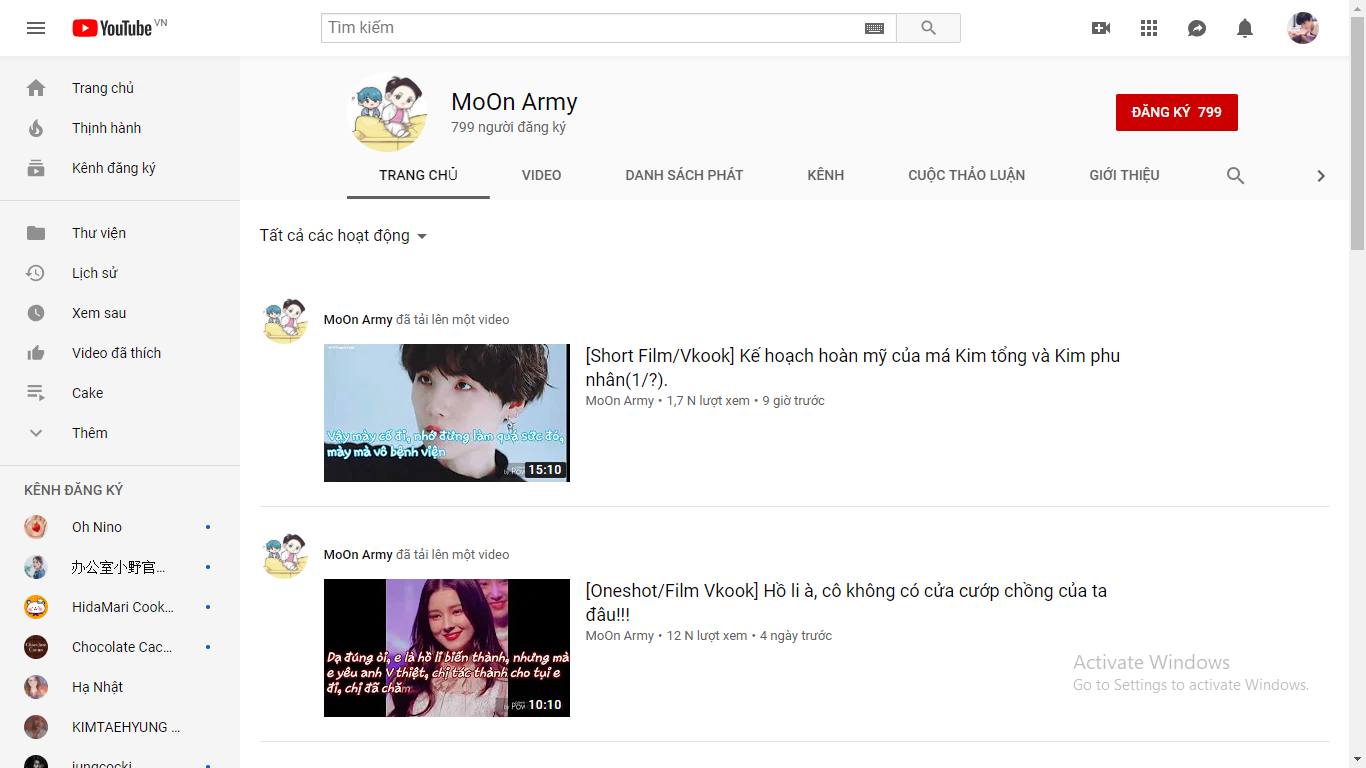Open the notifications bell
The height and width of the screenshot is (768, 1366).
[x=1245, y=28]
